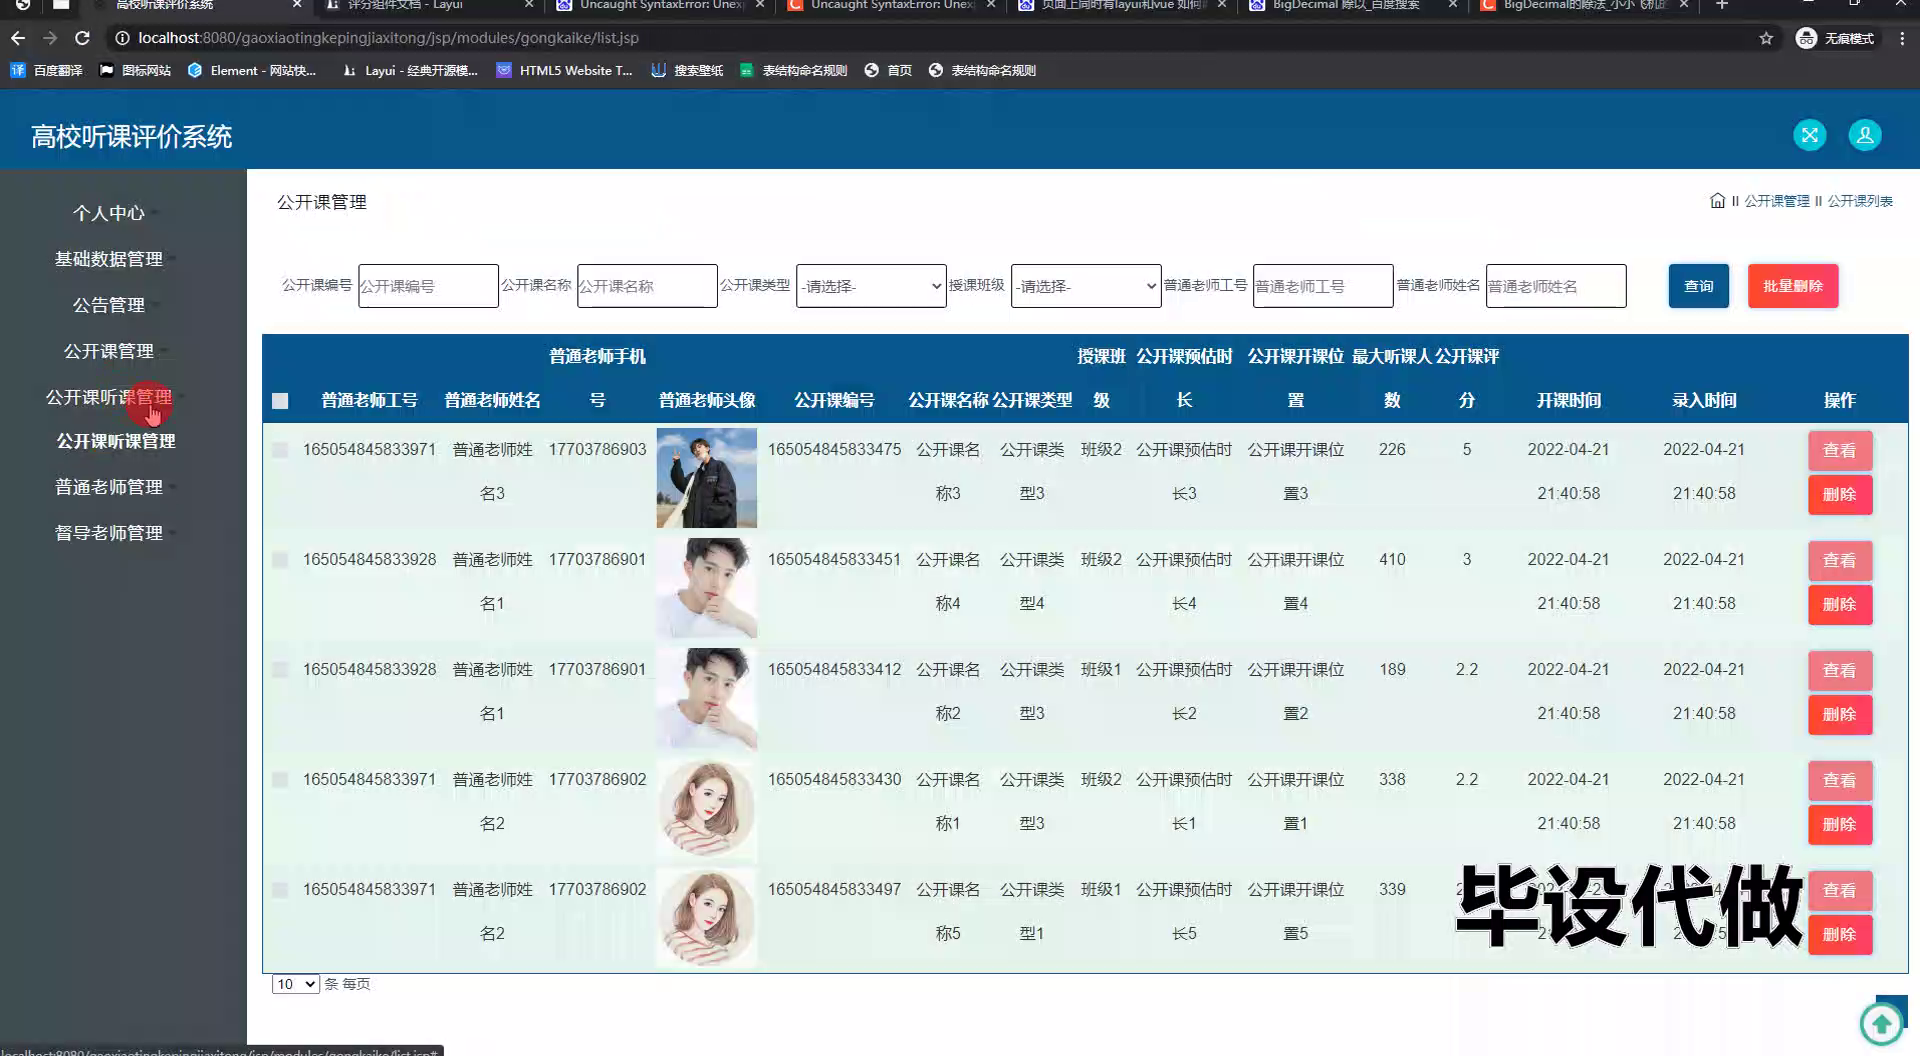
Task: Open 普通老师管理 in the sidebar
Action: (109, 487)
